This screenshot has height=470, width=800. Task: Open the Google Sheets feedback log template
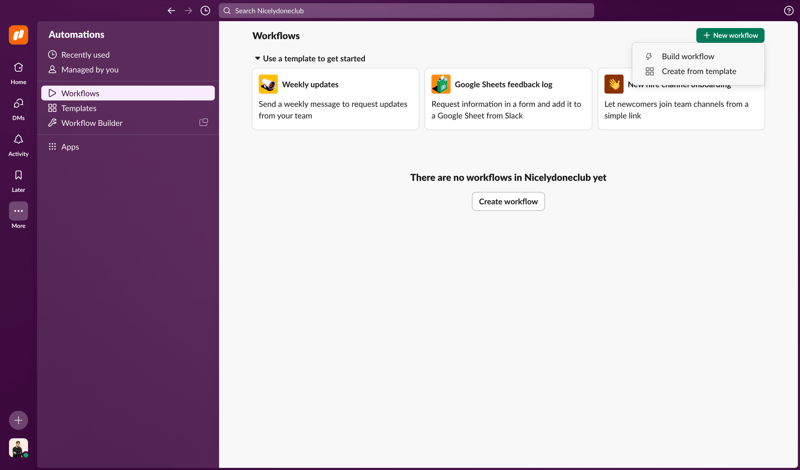tap(508, 99)
